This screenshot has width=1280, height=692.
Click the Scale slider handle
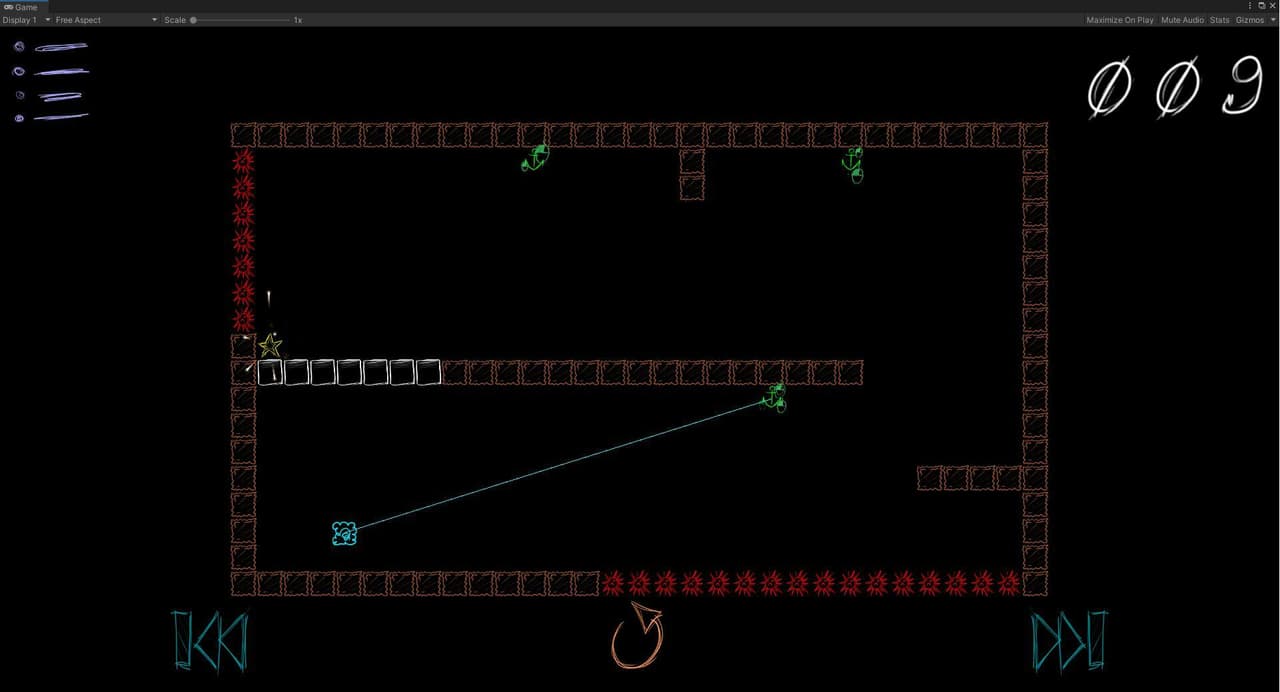[193, 20]
